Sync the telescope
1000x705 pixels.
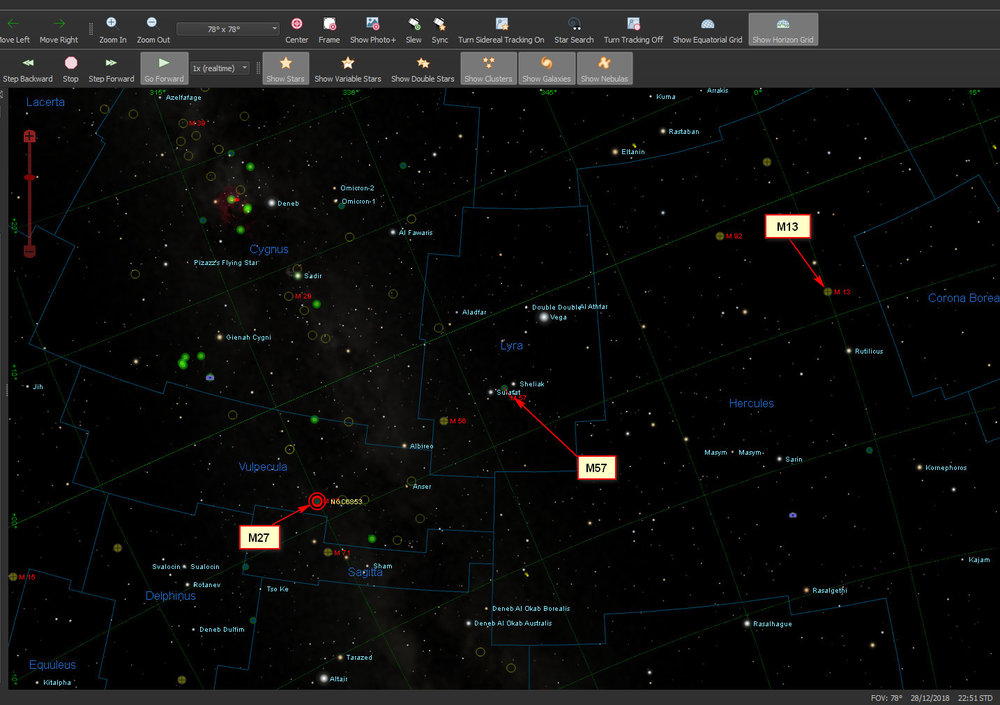[439, 30]
